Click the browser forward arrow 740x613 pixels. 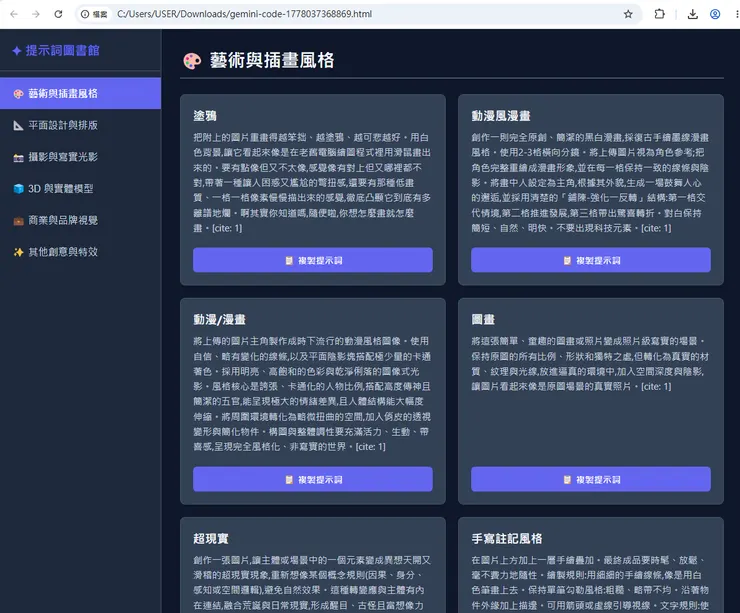[x=36, y=14]
